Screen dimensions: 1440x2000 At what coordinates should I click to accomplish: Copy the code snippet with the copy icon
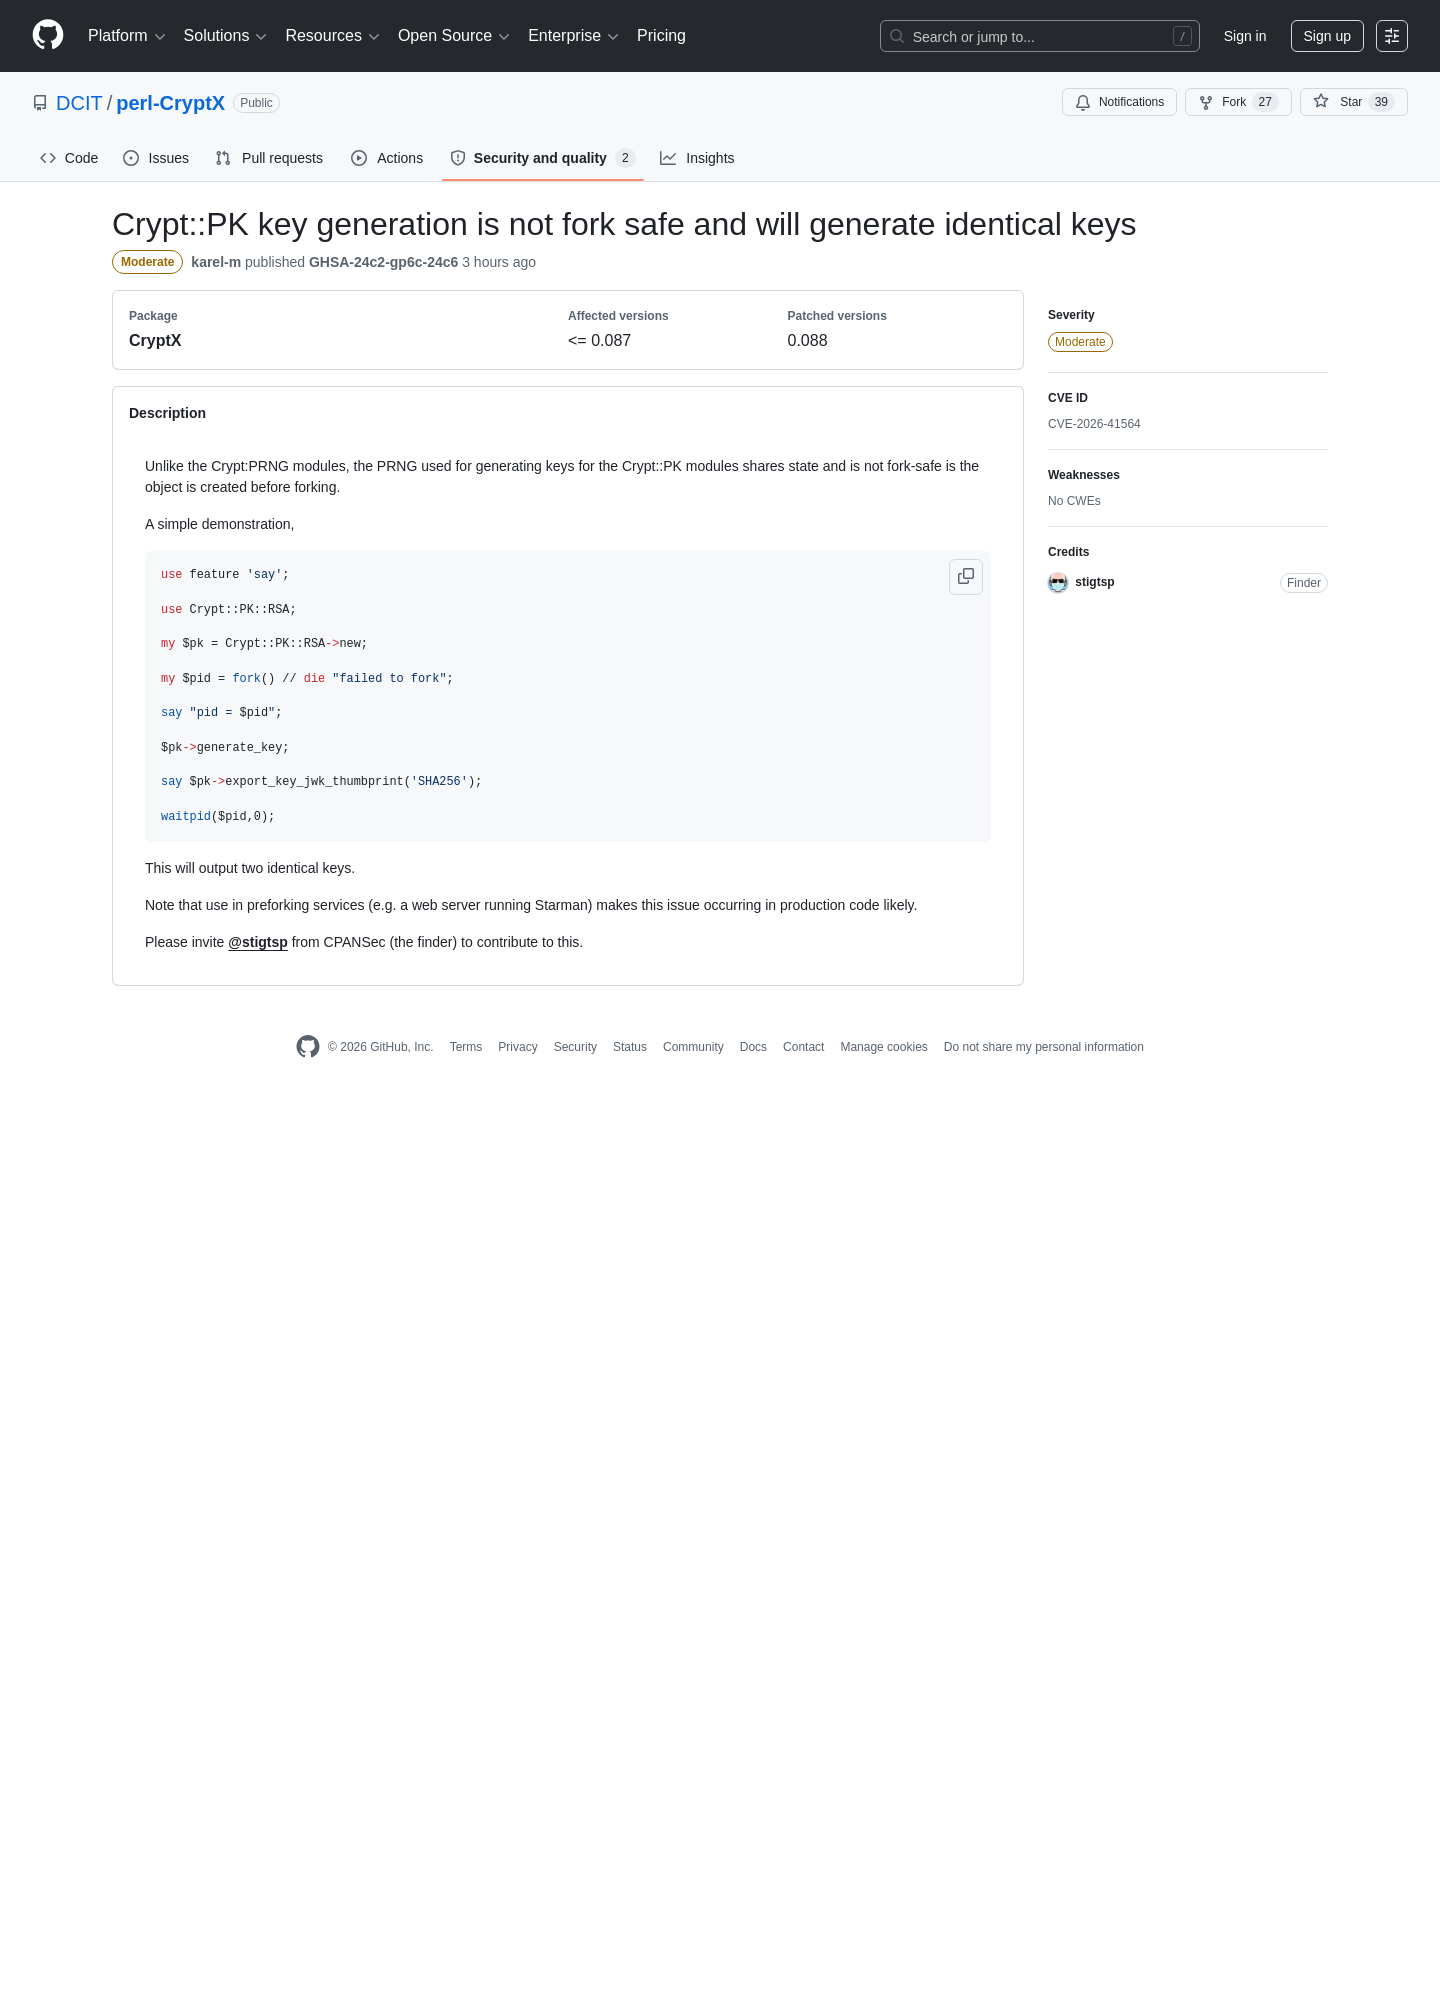coord(966,577)
